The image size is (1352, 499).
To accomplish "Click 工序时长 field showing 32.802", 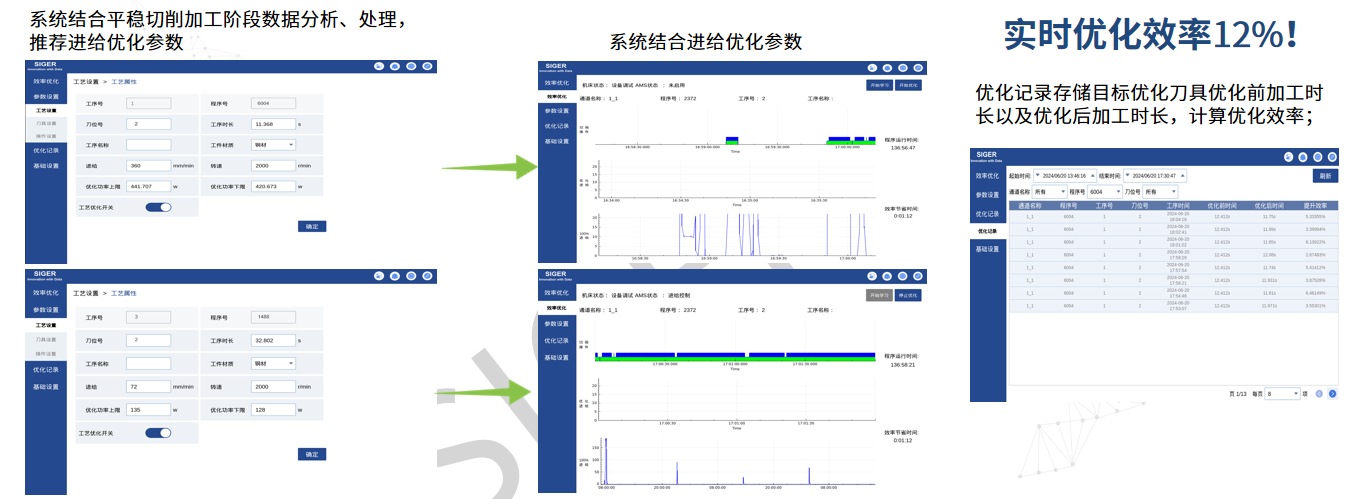I will (274, 341).
